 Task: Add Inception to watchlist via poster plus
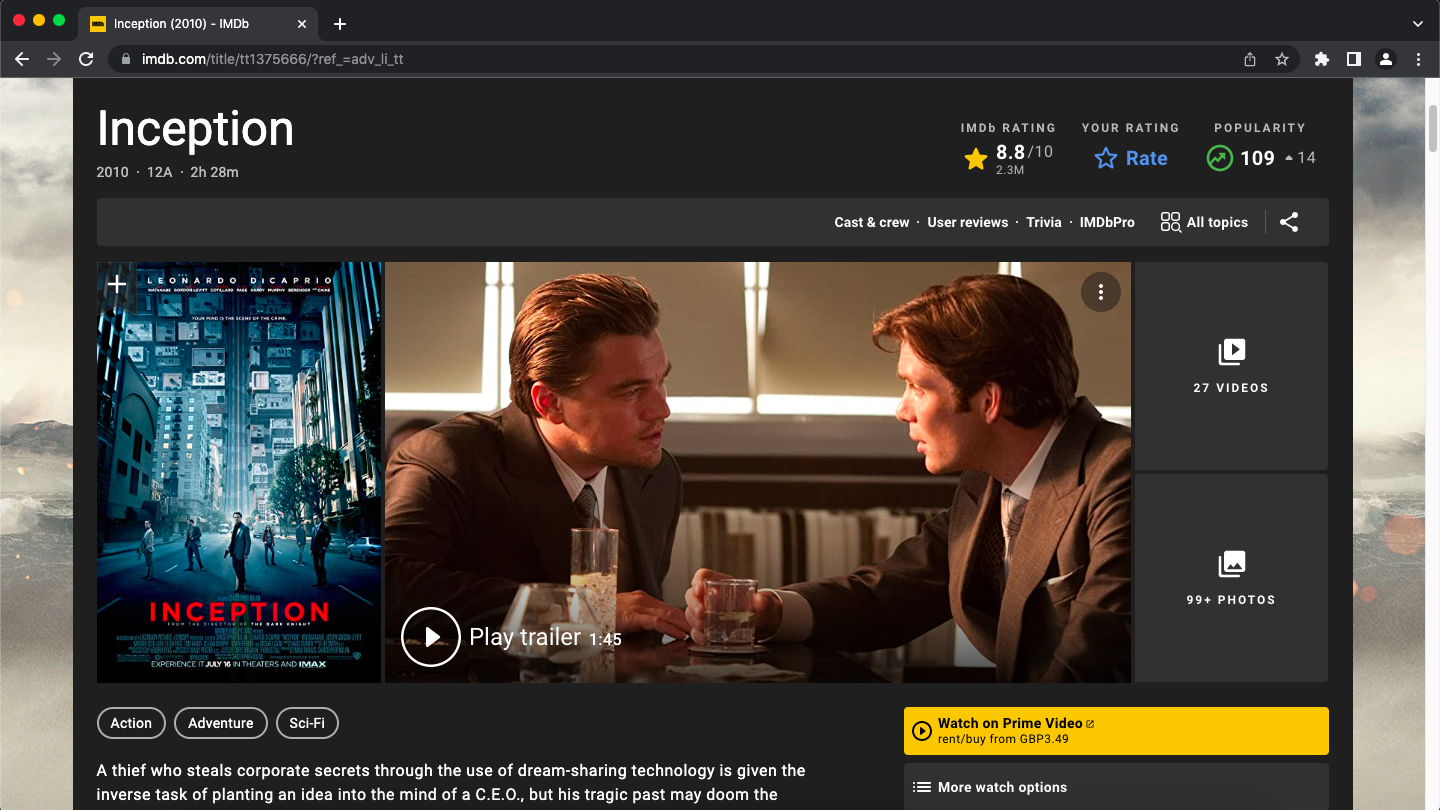click(x=117, y=285)
